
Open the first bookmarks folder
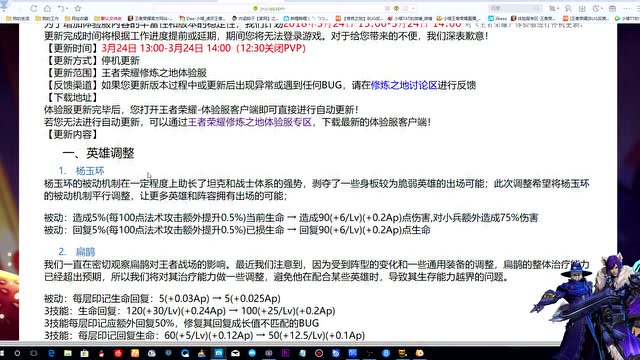click(x=18, y=18)
